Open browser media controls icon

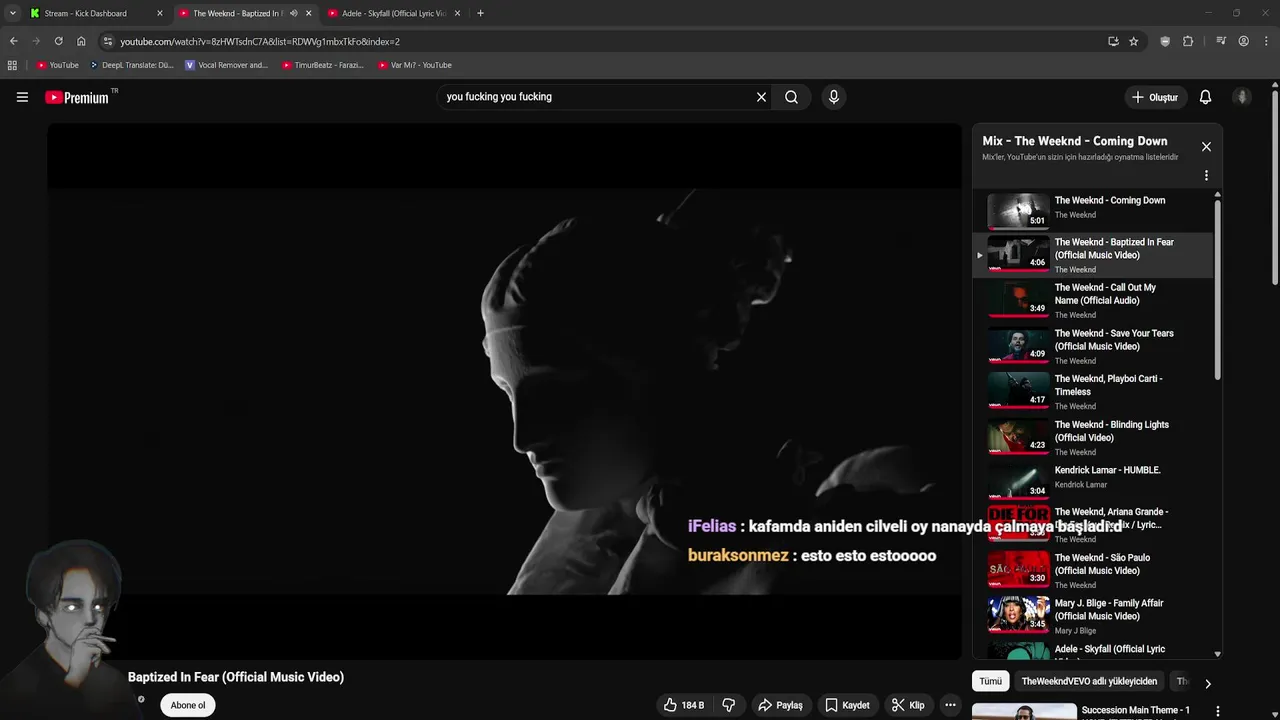tap(1221, 41)
